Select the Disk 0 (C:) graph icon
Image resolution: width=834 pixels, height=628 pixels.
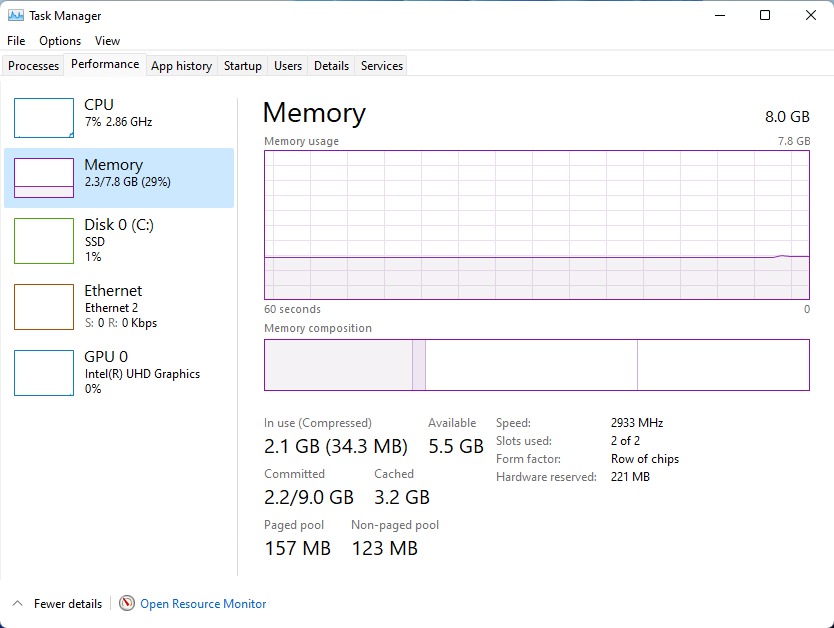click(x=43, y=241)
